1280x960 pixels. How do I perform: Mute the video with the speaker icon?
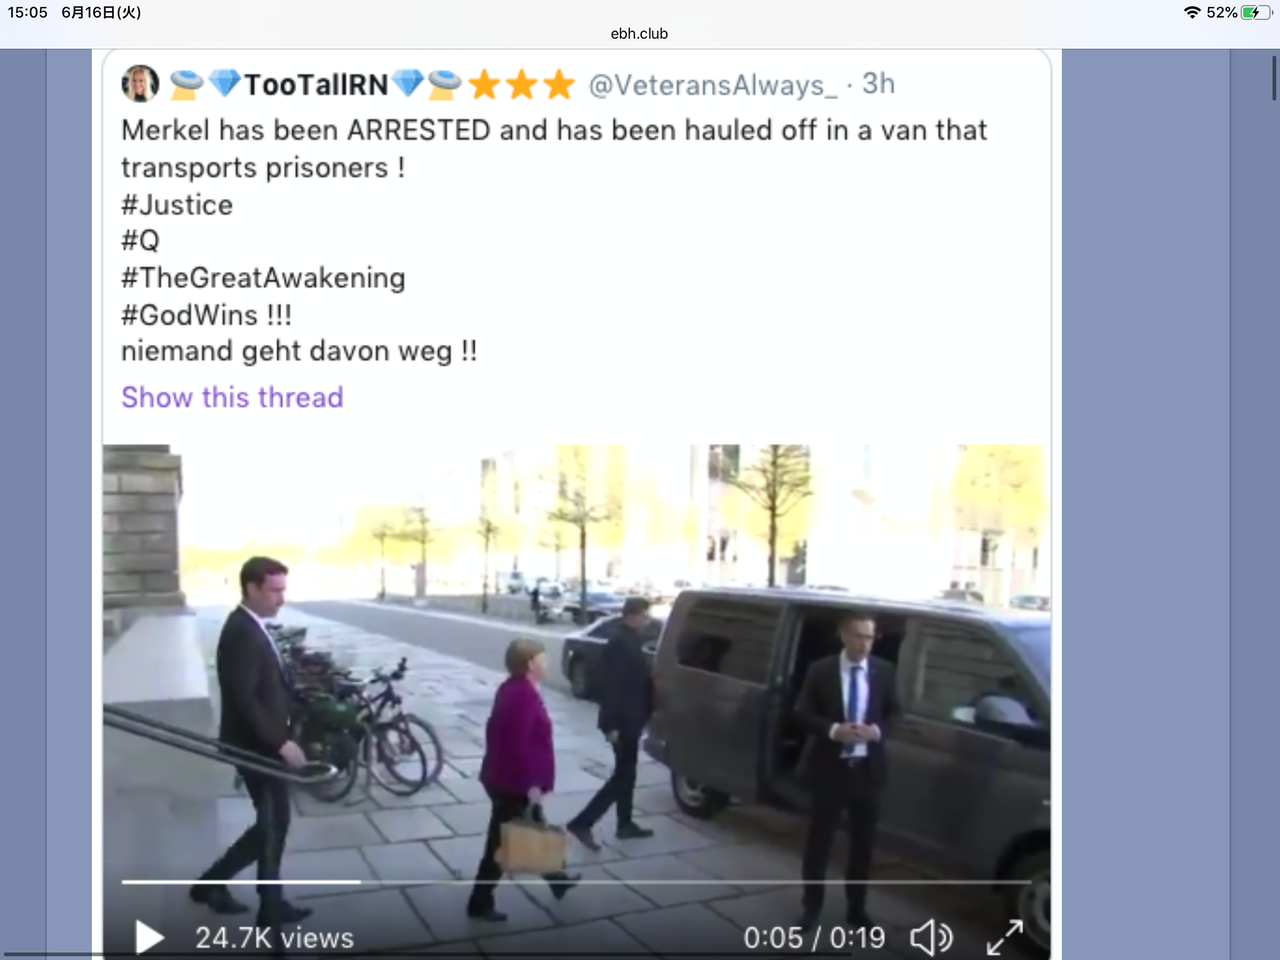coord(931,937)
